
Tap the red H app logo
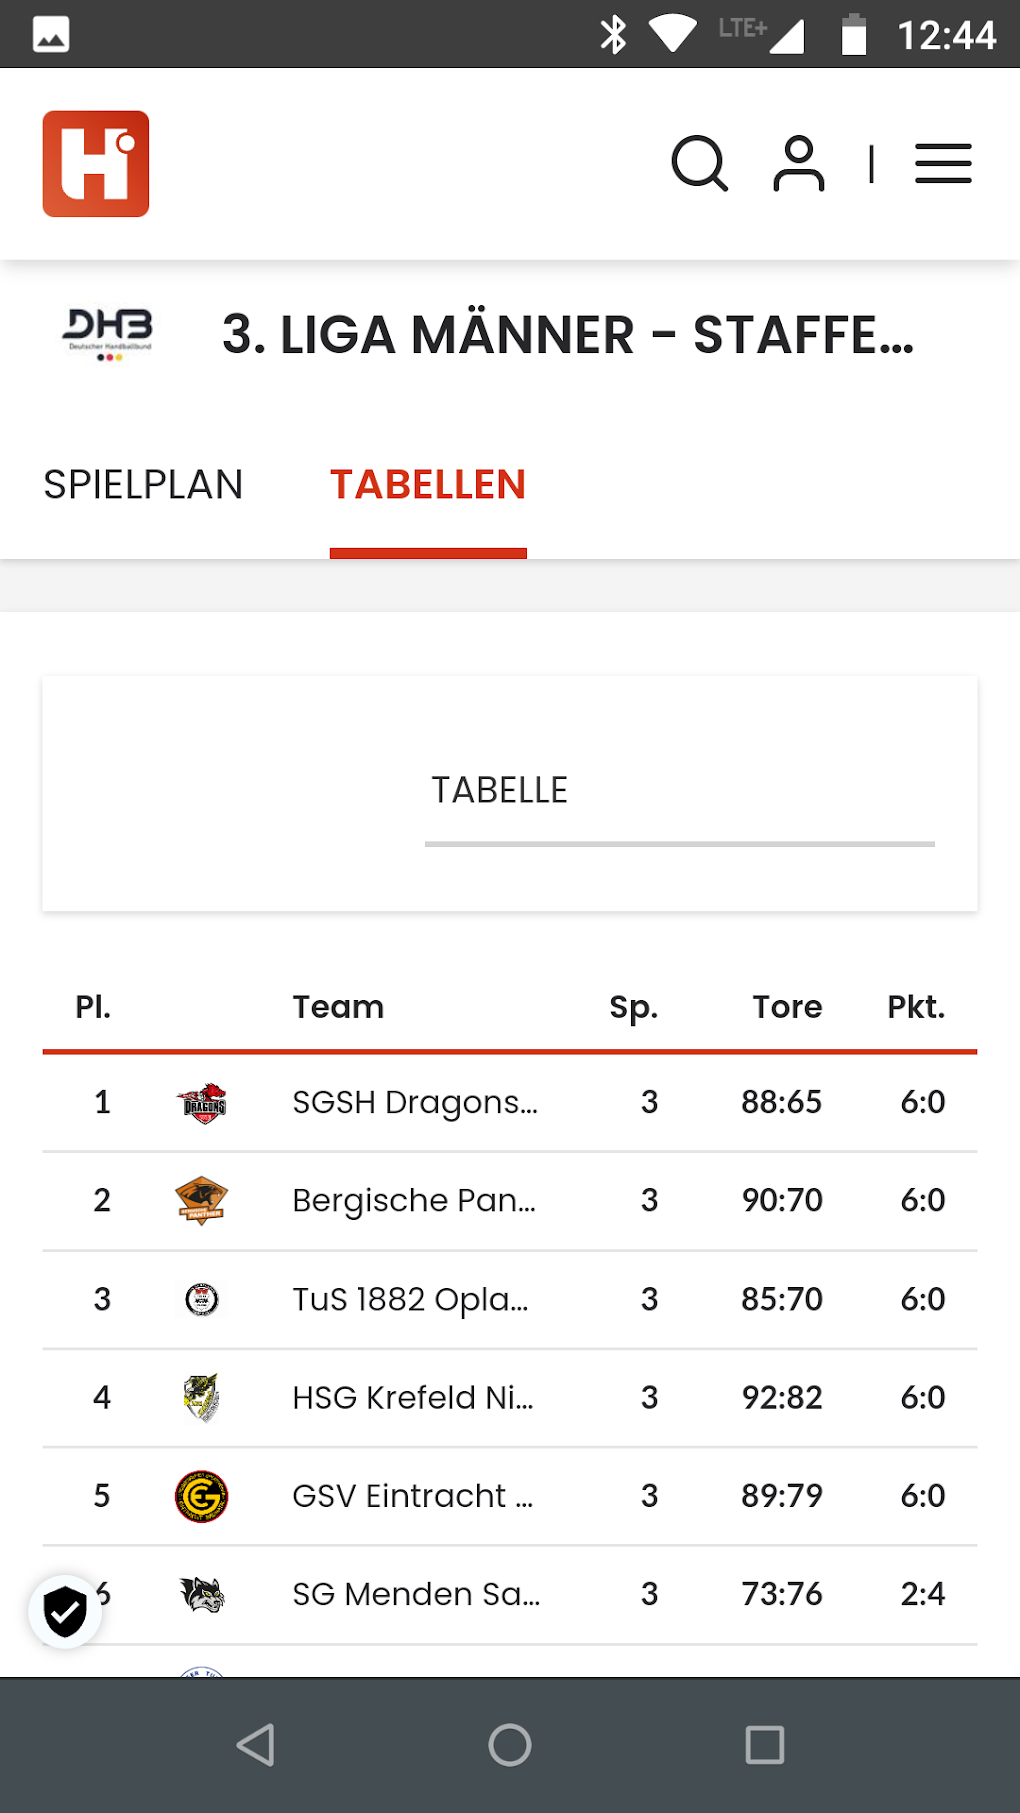pyautogui.click(x=96, y=163)
